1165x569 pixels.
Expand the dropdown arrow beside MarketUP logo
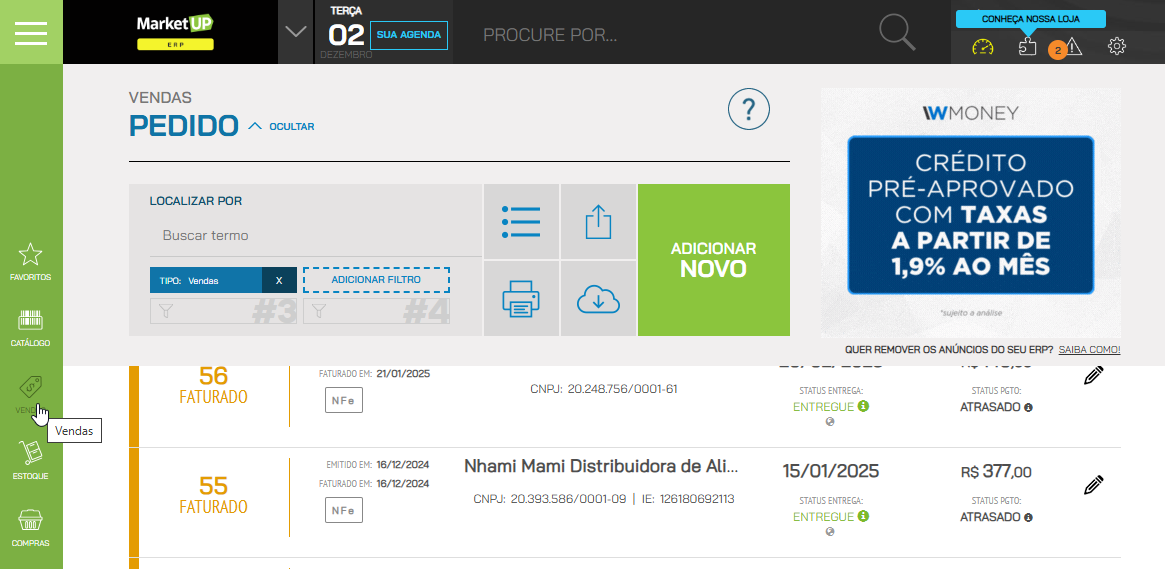(x=295, y=31)
